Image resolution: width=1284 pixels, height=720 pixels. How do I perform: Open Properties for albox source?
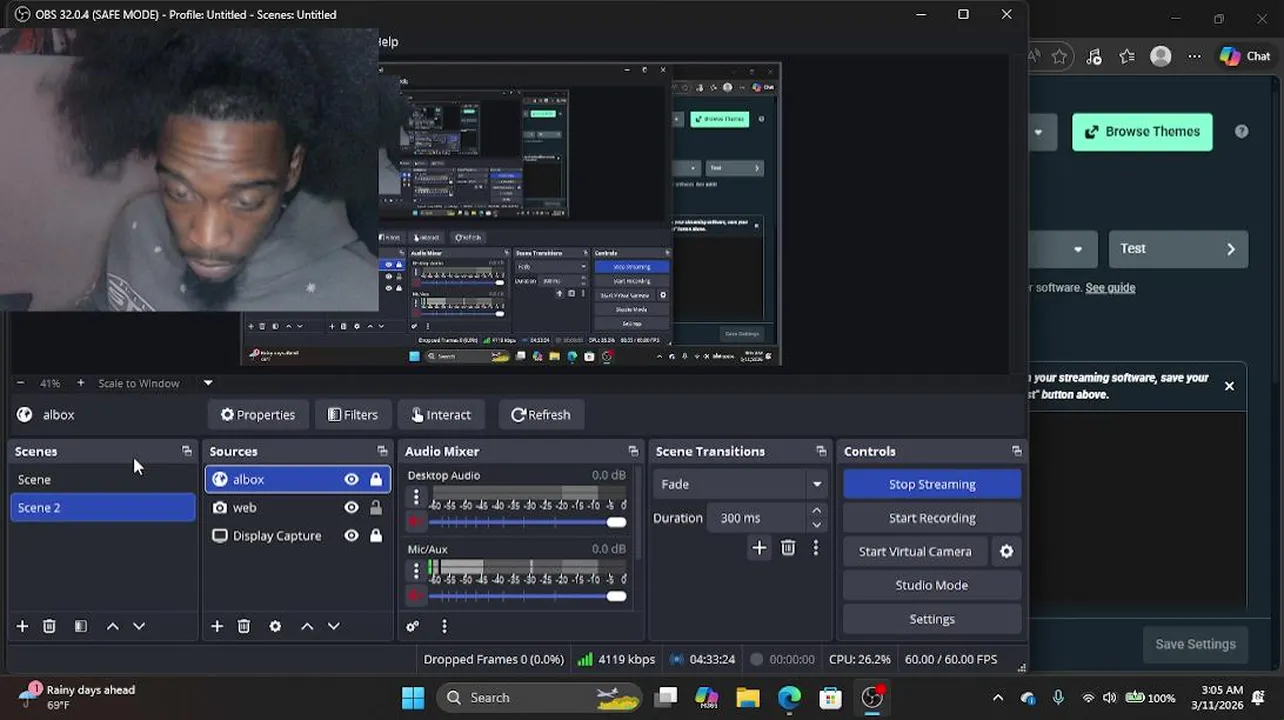258,414
